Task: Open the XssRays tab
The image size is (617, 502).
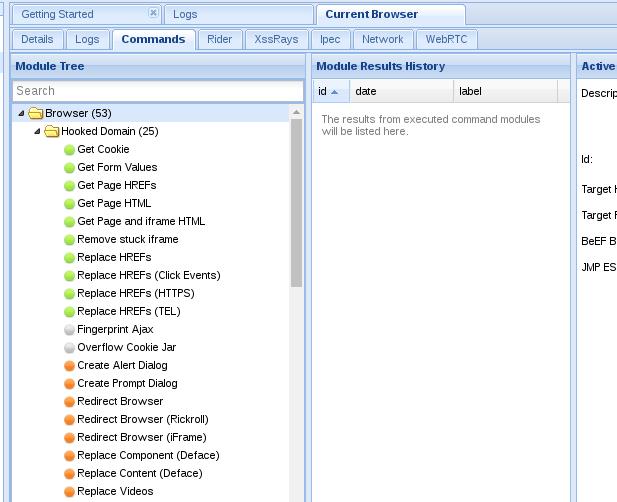Action: click(276, 40)
